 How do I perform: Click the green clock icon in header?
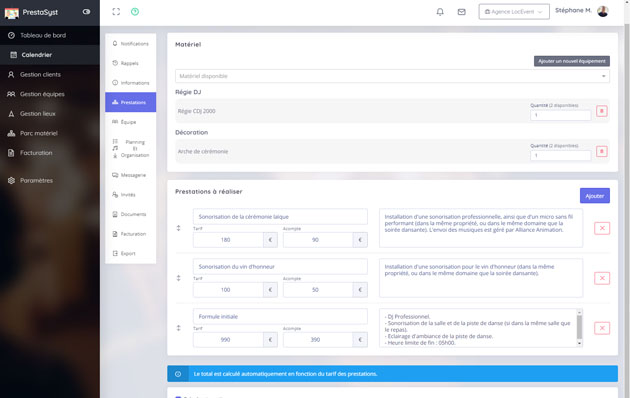coord(135,12)
